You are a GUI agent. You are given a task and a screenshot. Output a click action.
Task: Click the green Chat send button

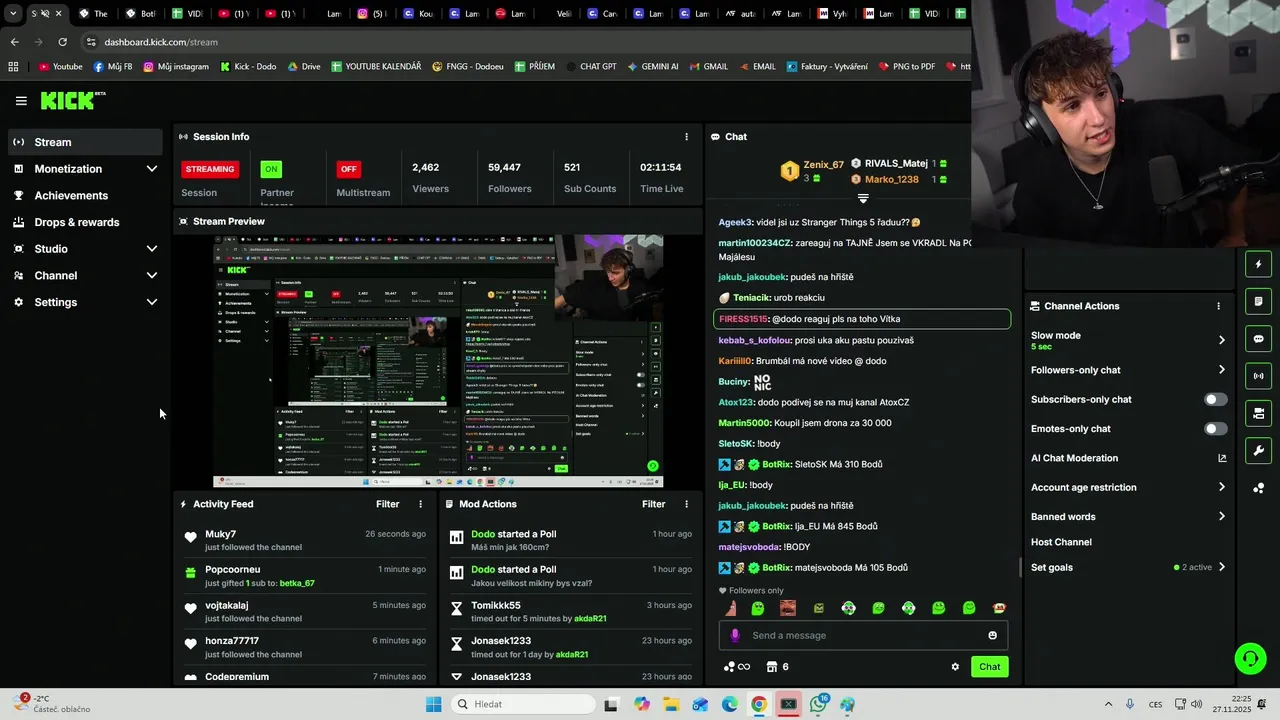[x=989, y=667]
